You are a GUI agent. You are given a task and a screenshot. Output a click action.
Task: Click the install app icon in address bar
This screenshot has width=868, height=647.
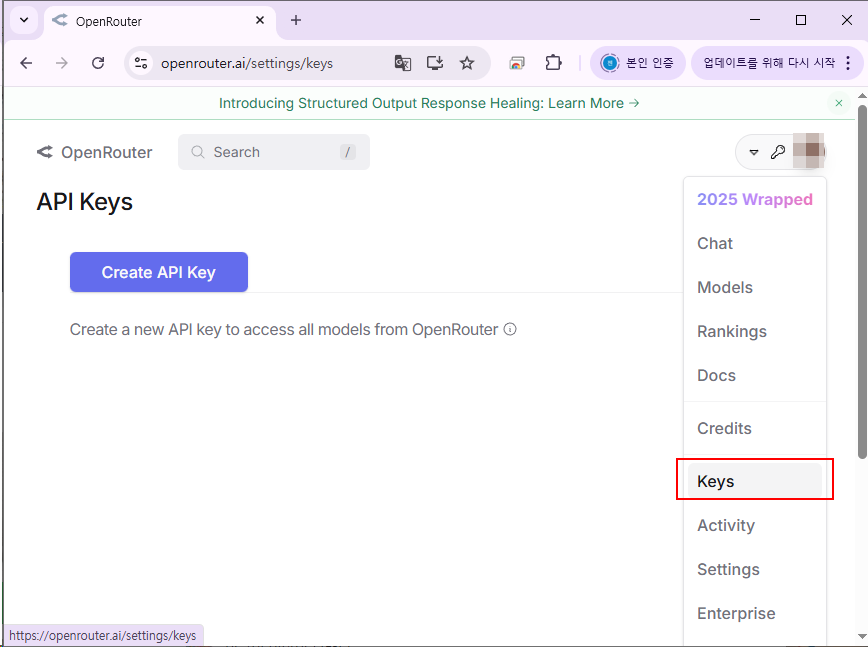(435, 63)
